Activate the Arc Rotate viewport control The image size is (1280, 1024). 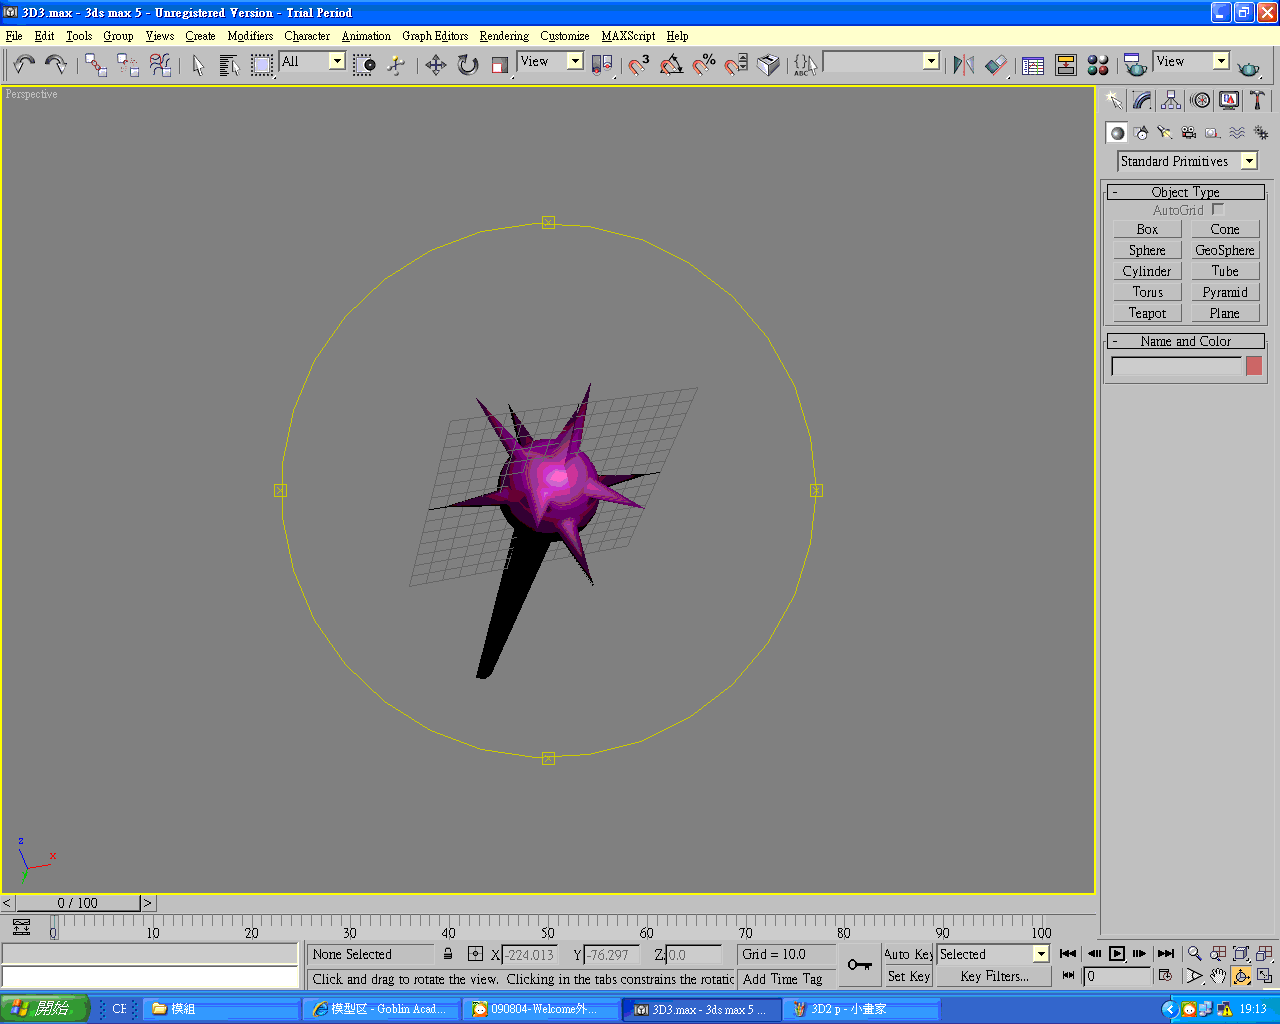[x=1241, y=976]
